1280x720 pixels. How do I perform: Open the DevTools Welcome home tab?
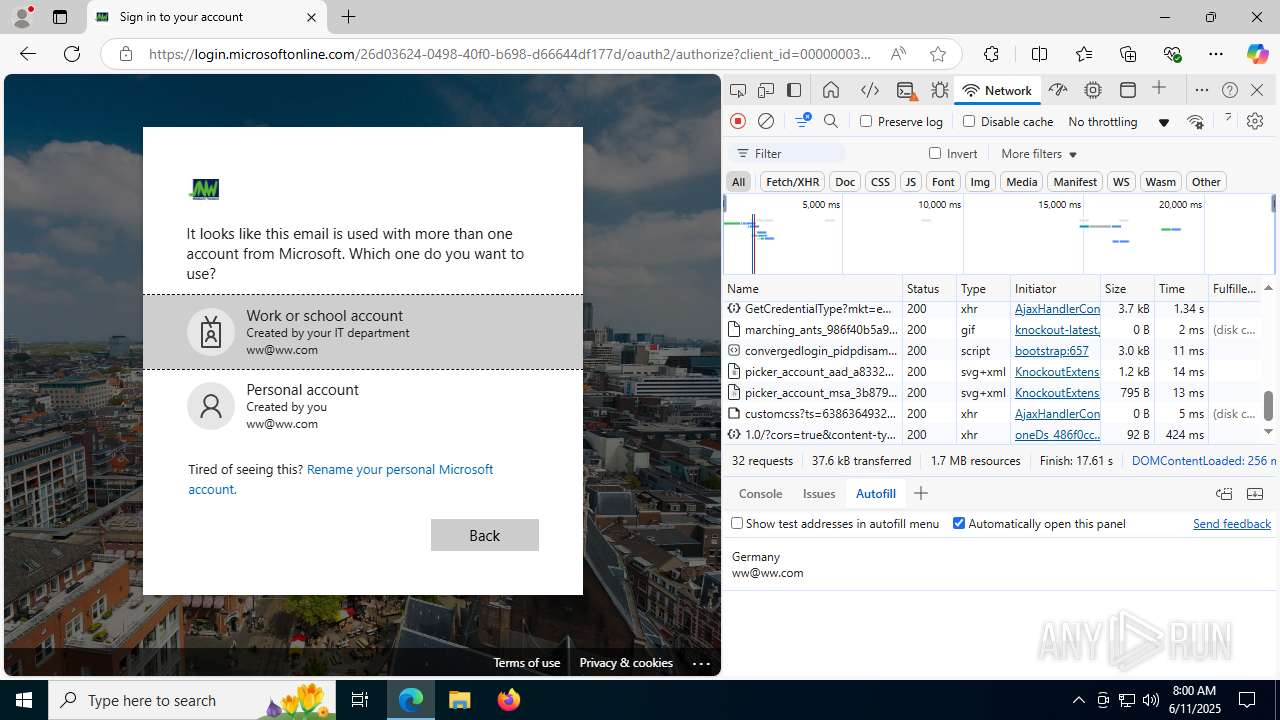tap(831, 90)
